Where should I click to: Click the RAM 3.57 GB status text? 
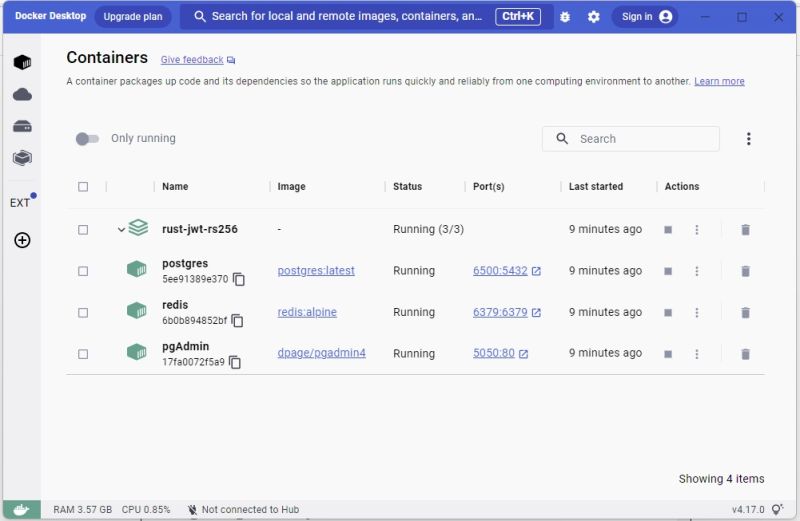tap(83, 509)
